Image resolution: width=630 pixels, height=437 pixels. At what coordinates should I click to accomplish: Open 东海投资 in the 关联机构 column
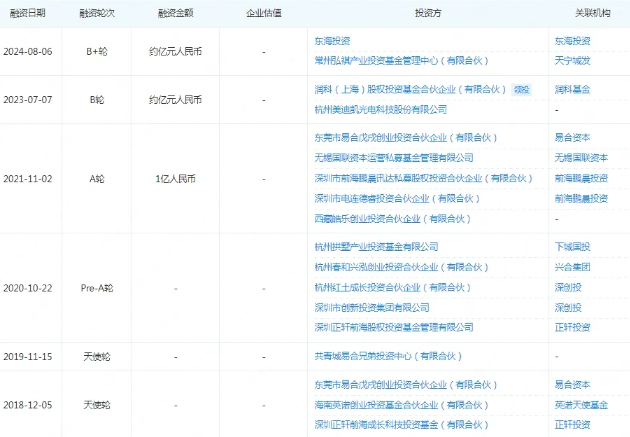(x=573, y=41)
